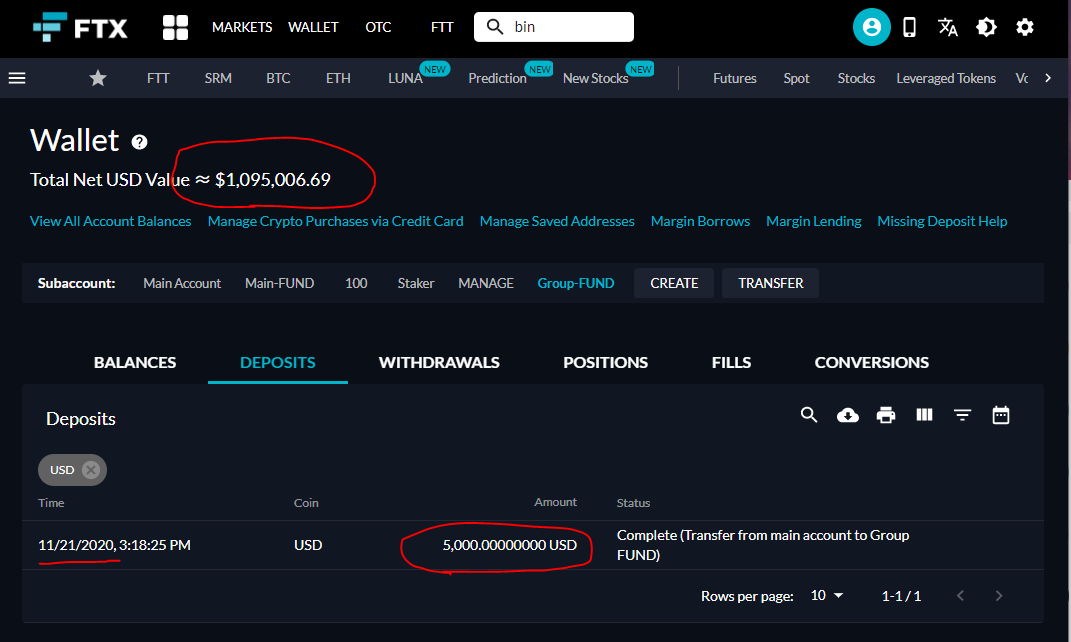Switch to the BALANCES tab
This screenshot has width=1071, height=642.
click(x=135, y=363)
